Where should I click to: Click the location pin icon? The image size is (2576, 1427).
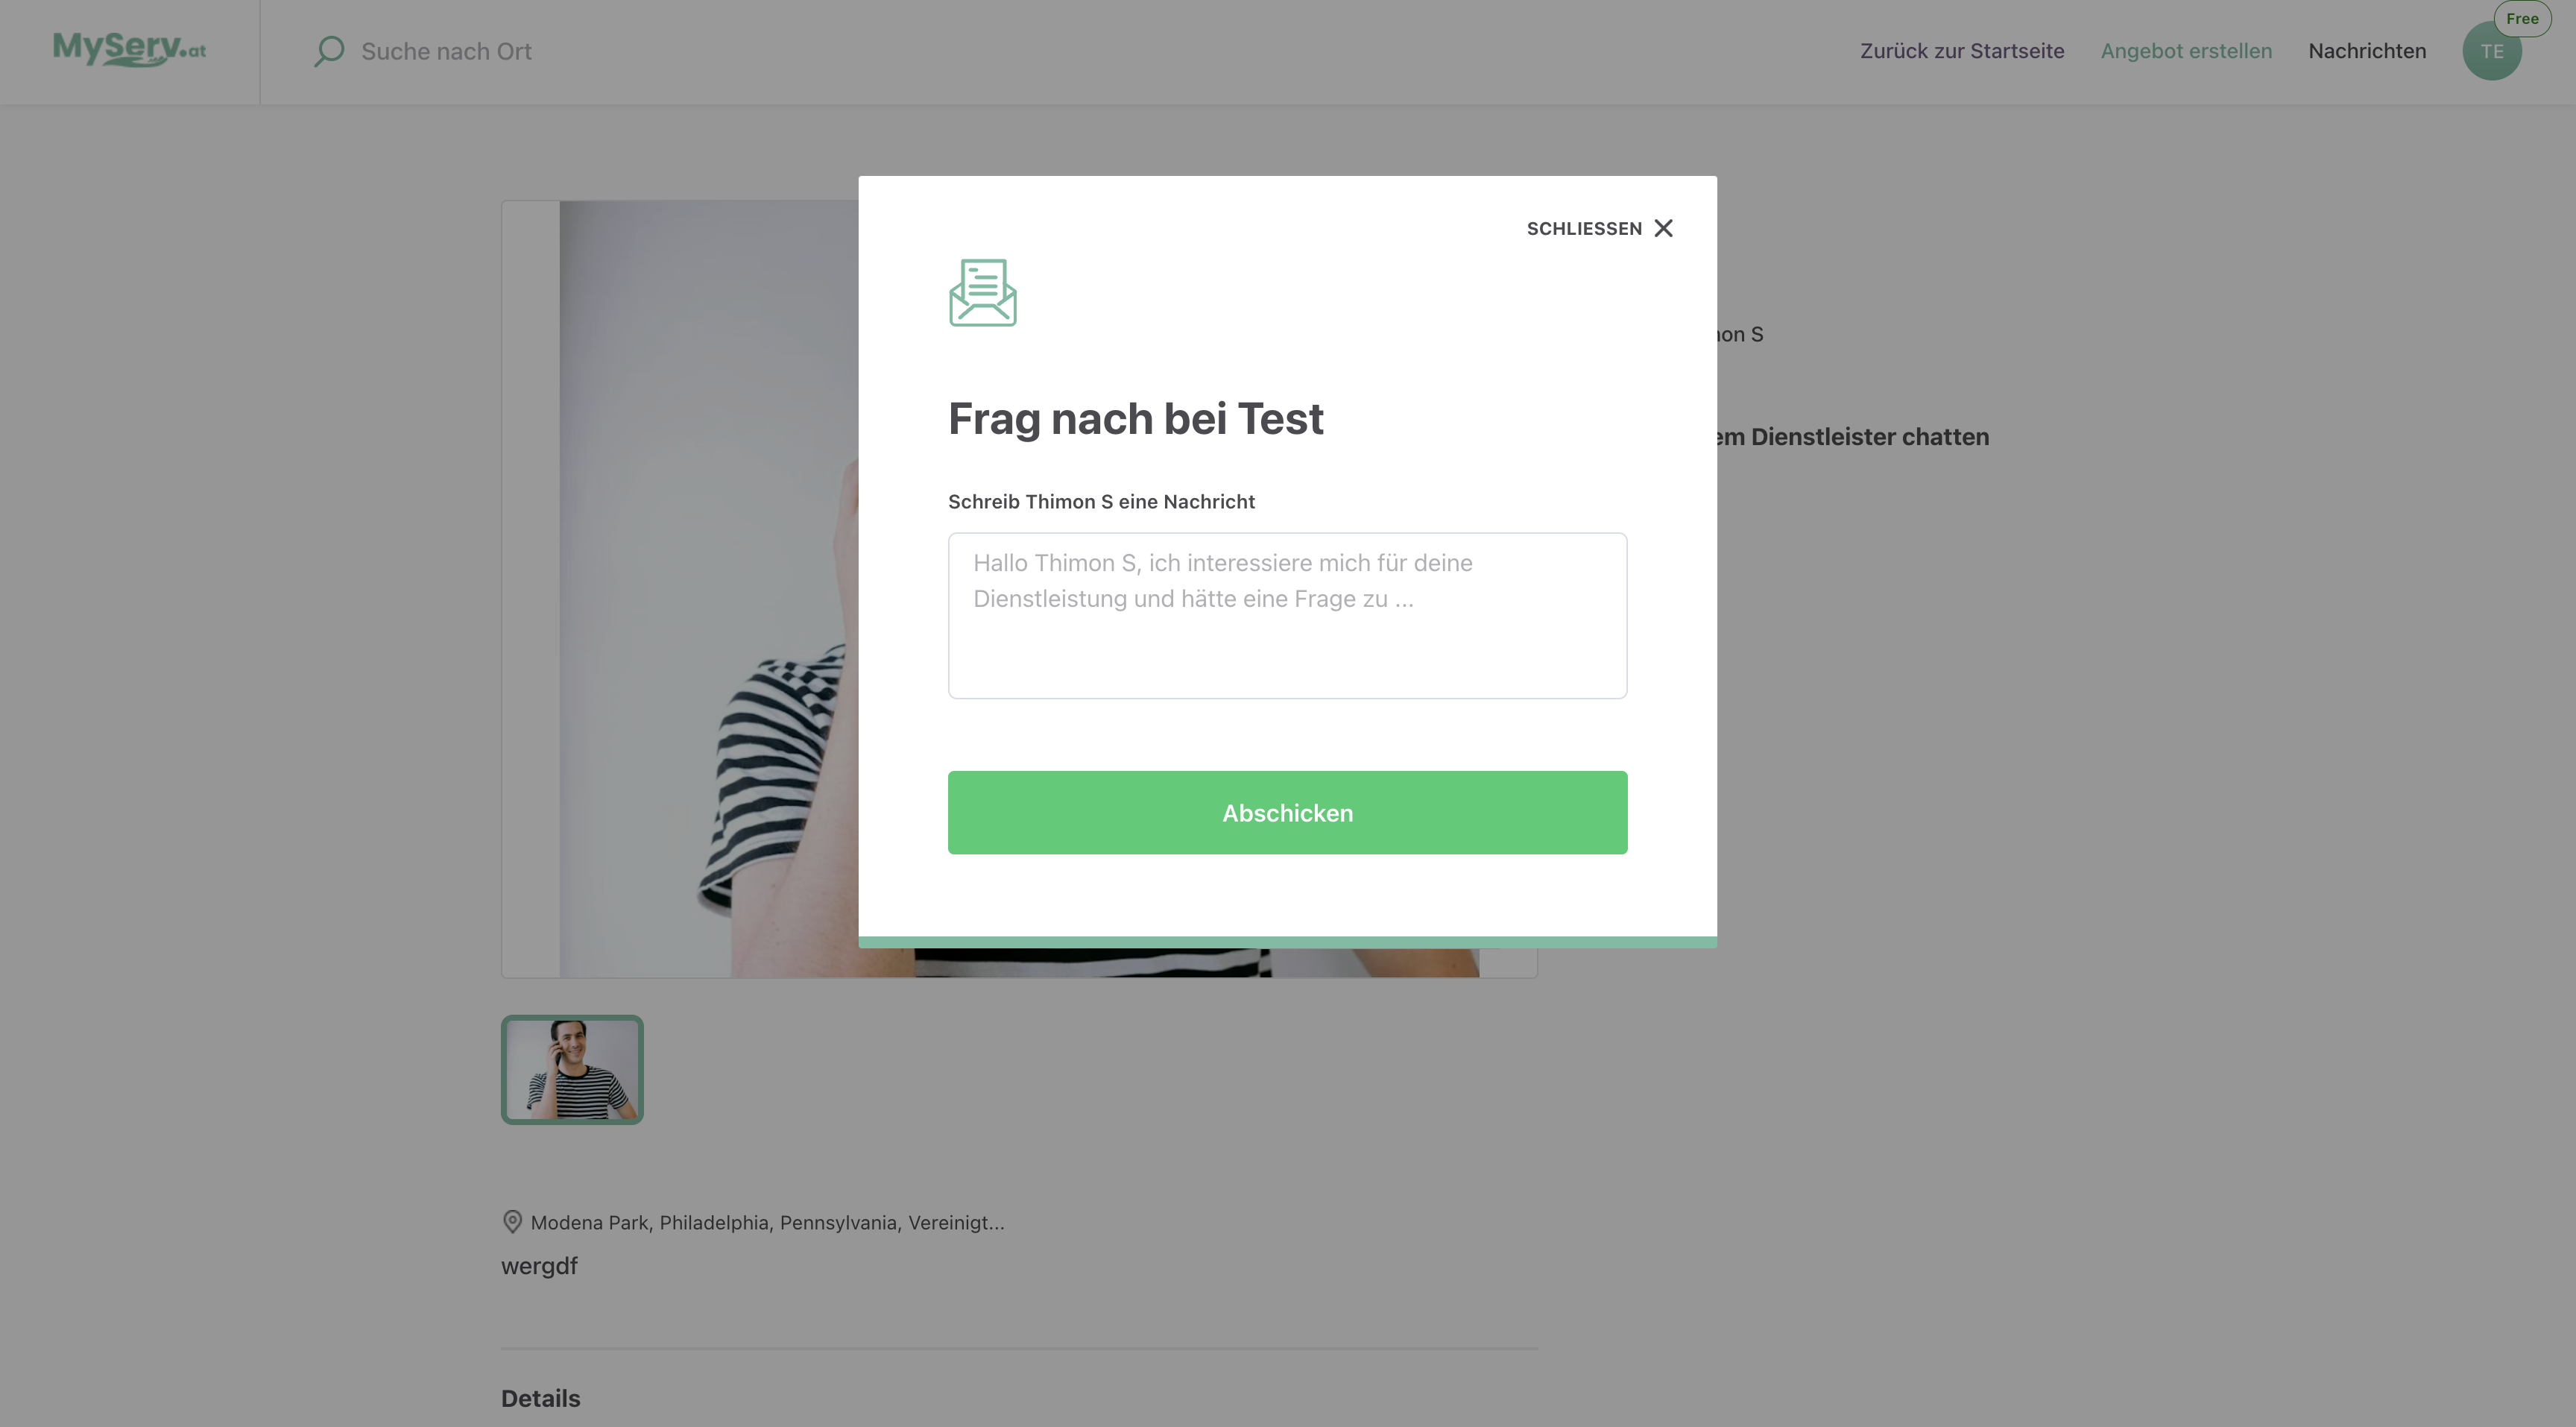click(x=512, y=1221)
